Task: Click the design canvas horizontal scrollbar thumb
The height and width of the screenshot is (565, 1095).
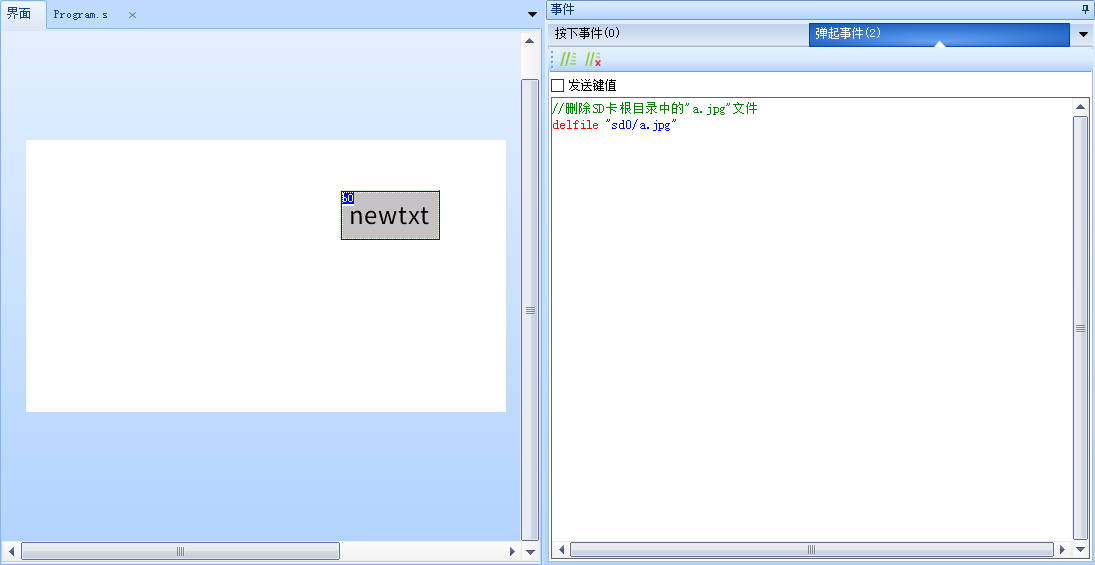Action: click(180, 551)
